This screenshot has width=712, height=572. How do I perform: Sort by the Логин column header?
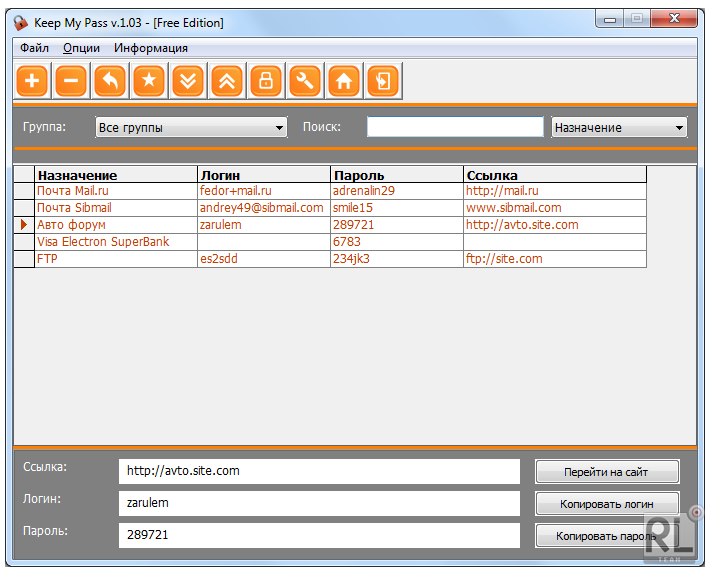pyautogui.click(x=264, y=175)
